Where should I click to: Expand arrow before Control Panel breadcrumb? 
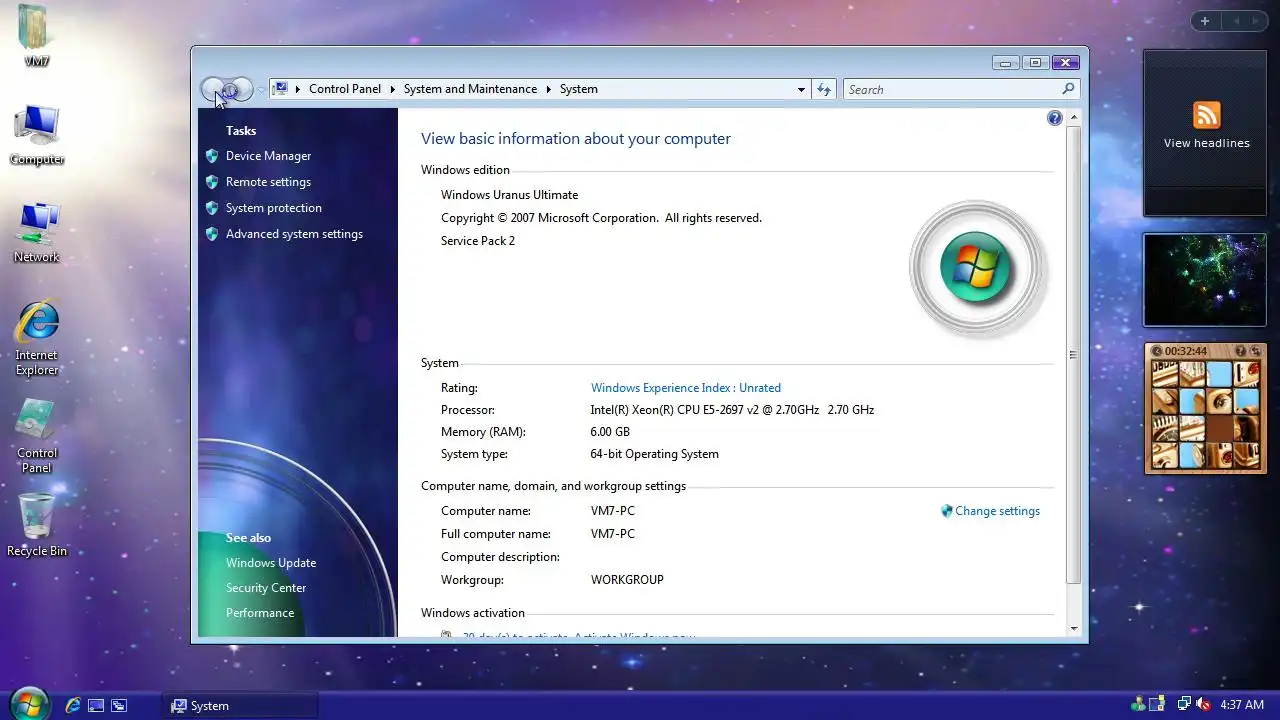[x=298, y=89]
